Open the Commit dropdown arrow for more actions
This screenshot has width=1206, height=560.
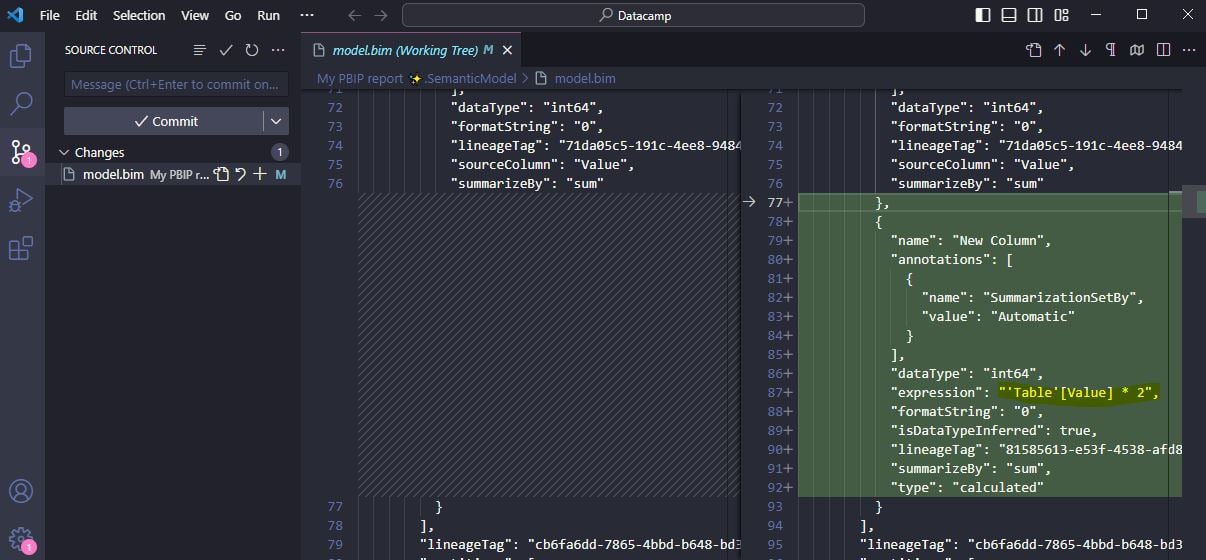tap(277, 121)
